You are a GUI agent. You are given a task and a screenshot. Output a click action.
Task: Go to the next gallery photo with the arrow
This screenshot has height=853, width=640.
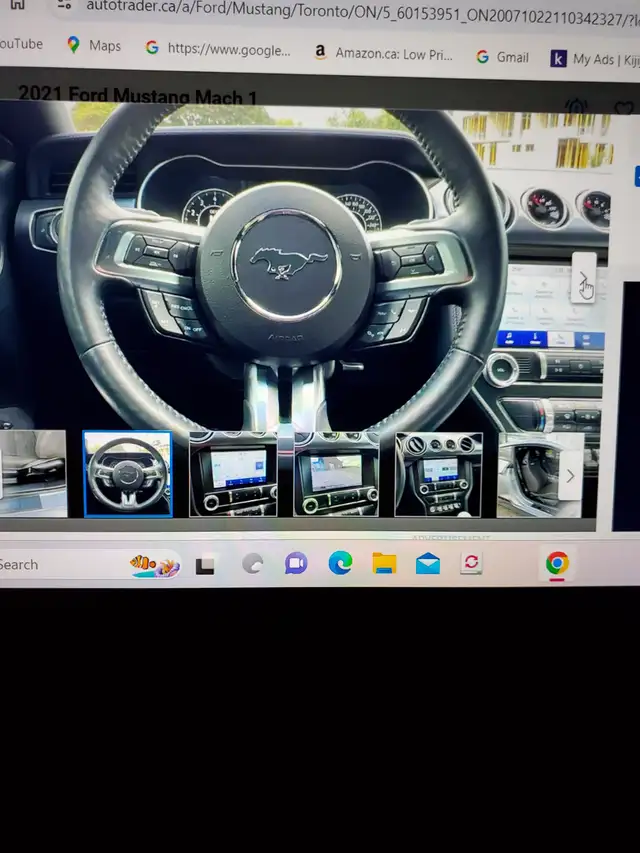pyautogui.click(x=583, y=277)
